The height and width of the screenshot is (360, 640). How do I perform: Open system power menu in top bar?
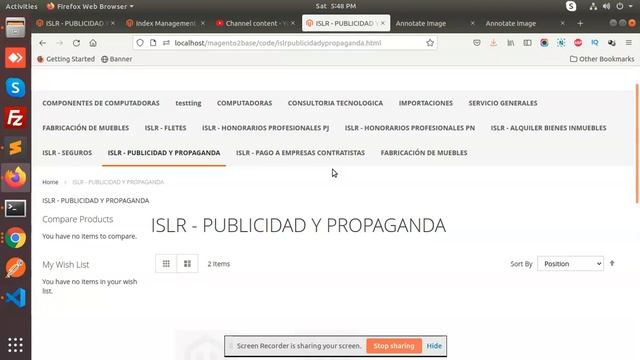(624, 6)
